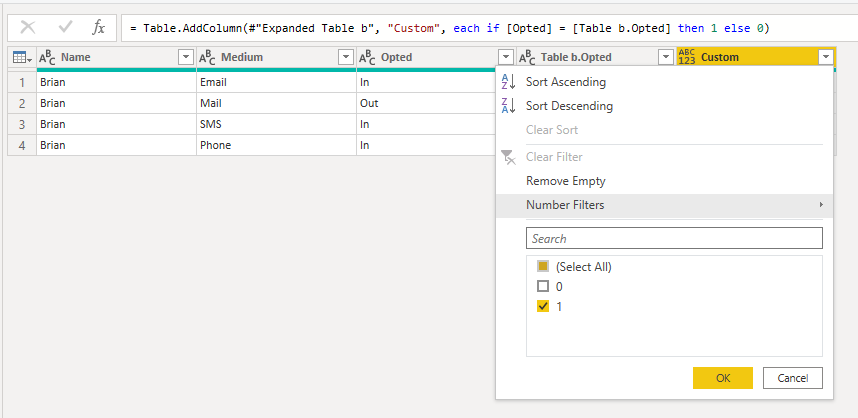Change data type icon of Opted column
This screenshot has width=858, height=418.
pyautogui.click(x=367, y=57)
